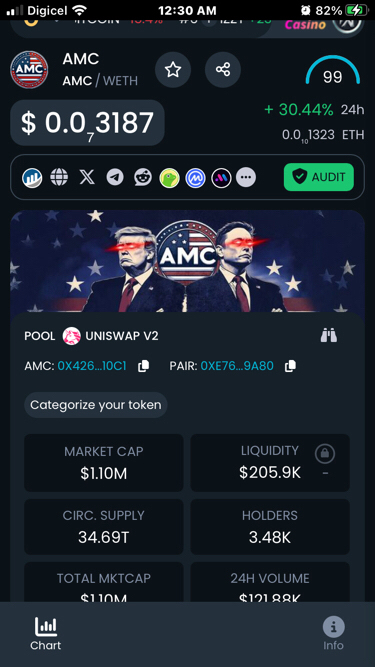375x667 pixels.
Task: Click the globe website icon
Action: tap(59, 177)
